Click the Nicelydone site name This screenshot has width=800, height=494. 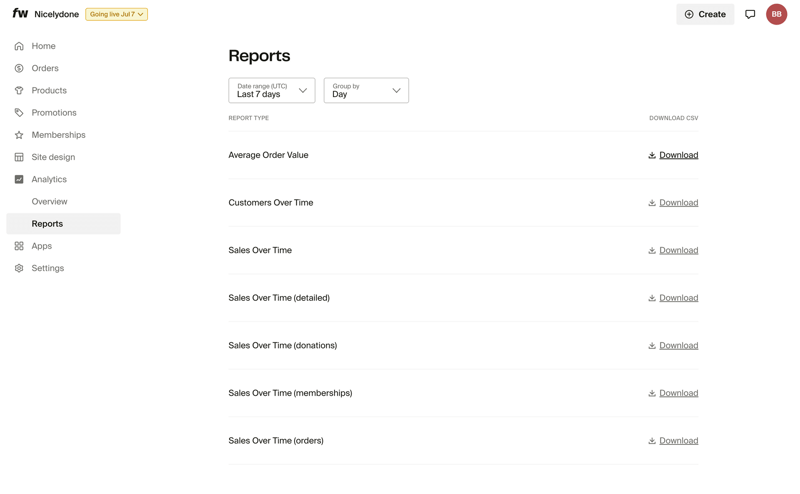pos(57,14)
